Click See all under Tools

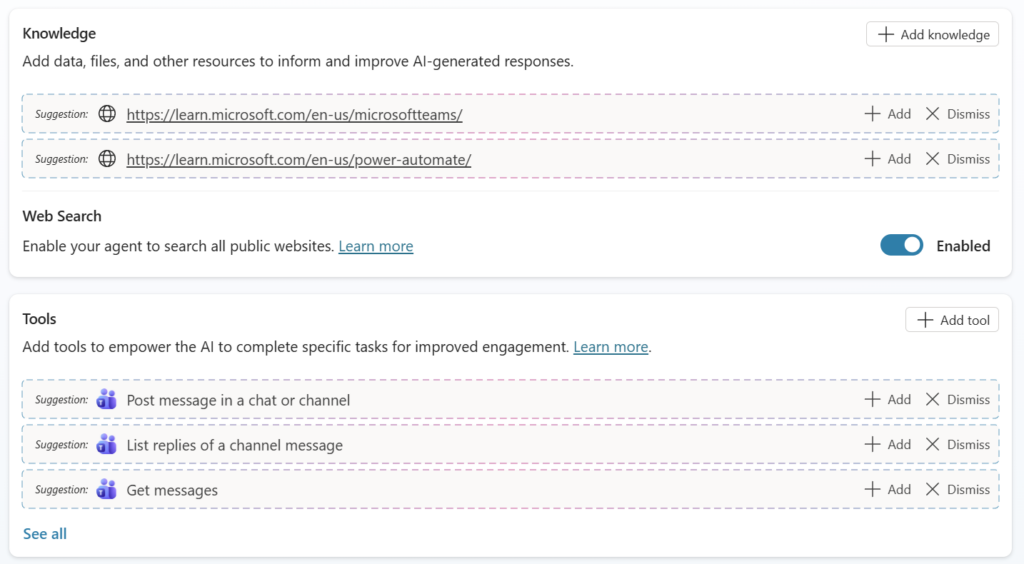44,534
